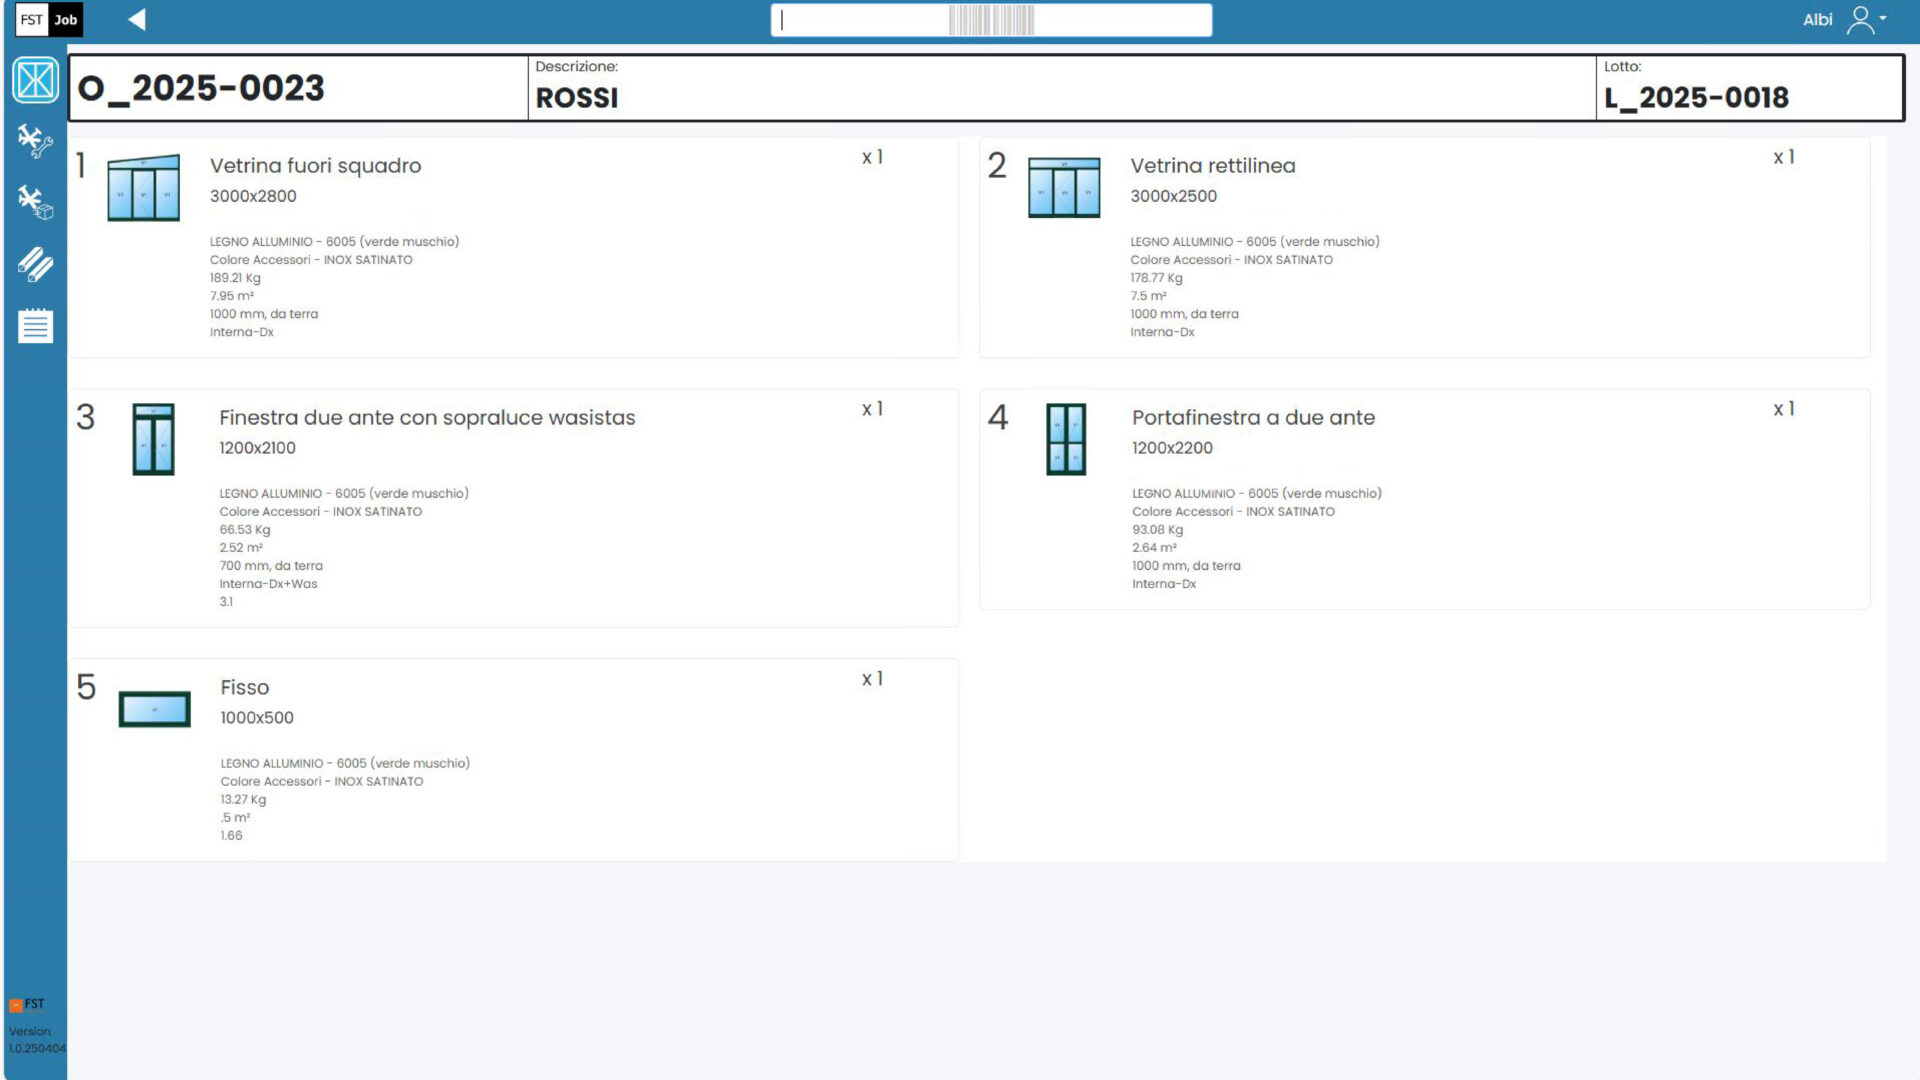1920x1080 pixels.
Task: Open the Fisso item thumbnail
Action: pos(154,709)
